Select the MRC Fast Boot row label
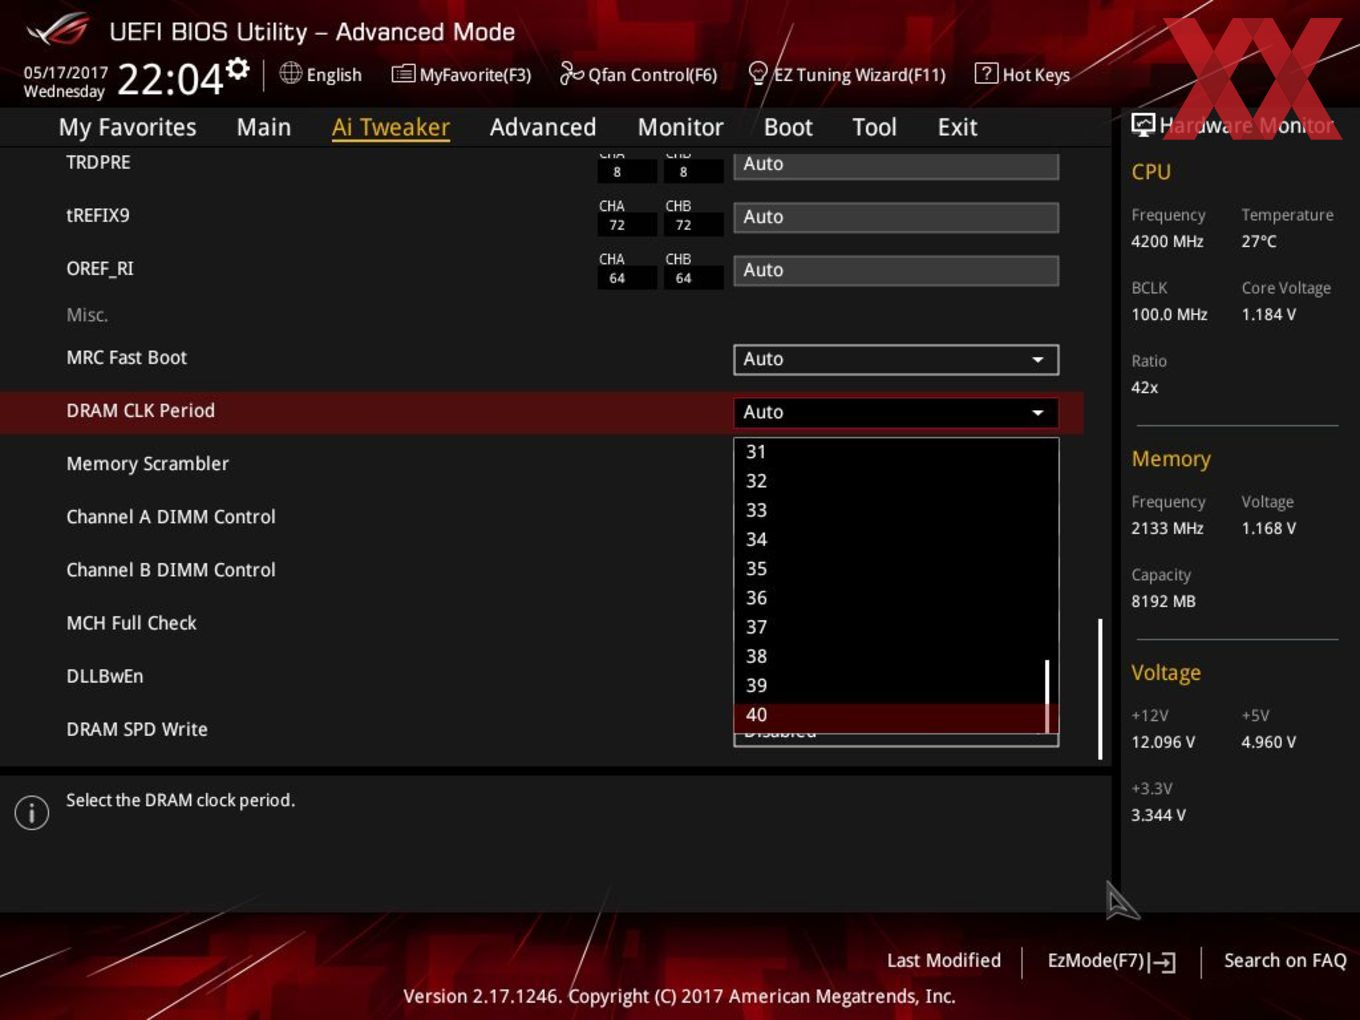This screenshot has height=1020, width=1360. point(126,358)
